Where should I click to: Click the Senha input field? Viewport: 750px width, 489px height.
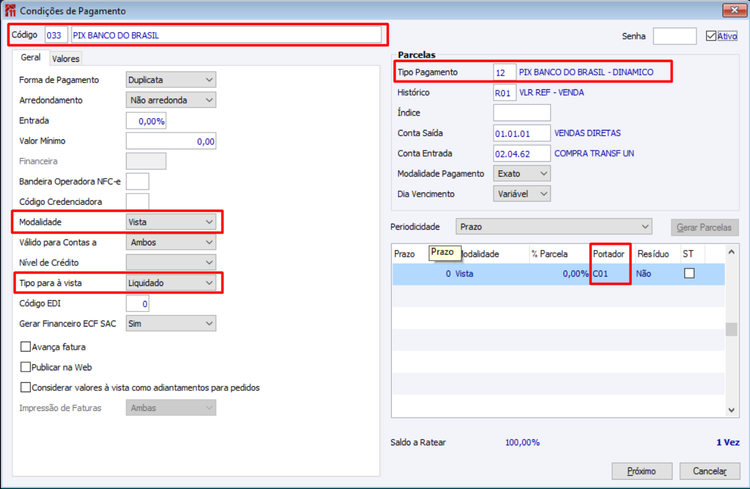pos(674,36)
